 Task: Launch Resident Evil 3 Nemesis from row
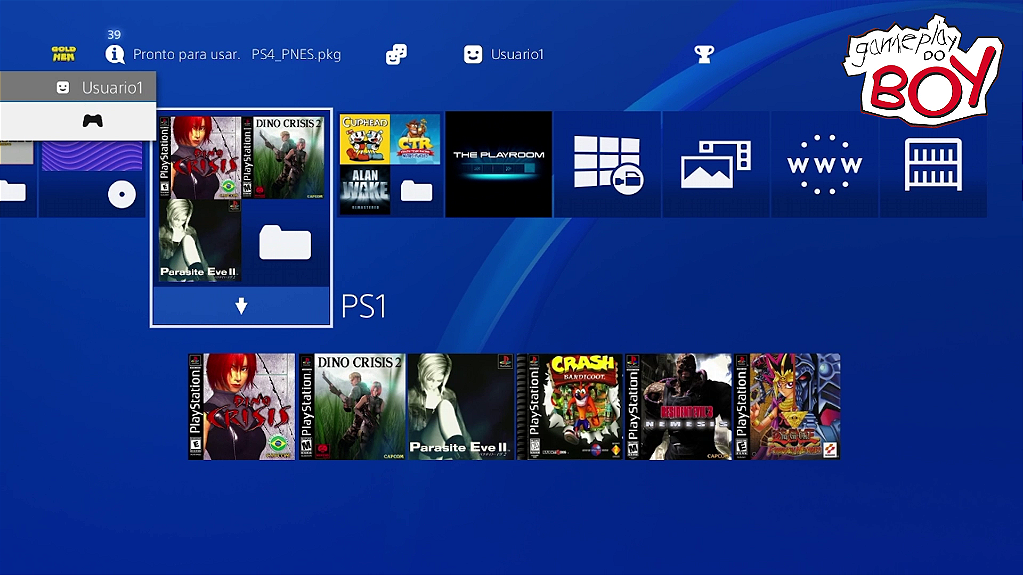click(679, 407)
